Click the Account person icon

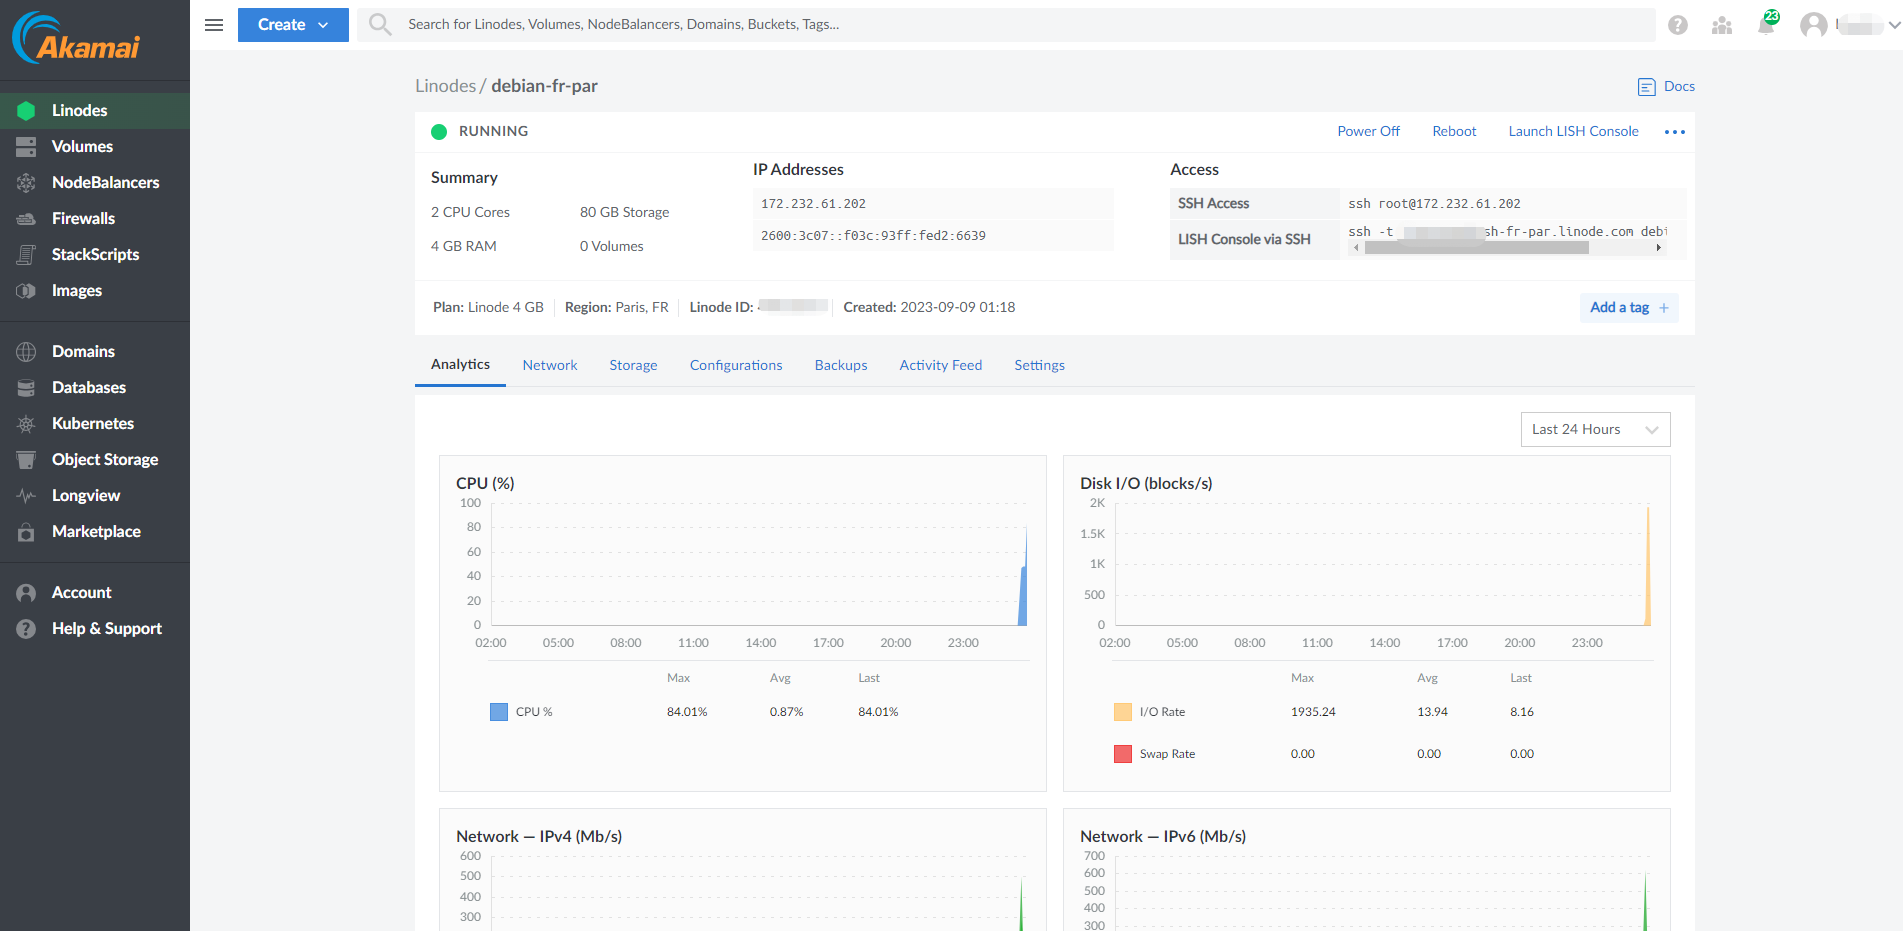[x=26, y=592]
